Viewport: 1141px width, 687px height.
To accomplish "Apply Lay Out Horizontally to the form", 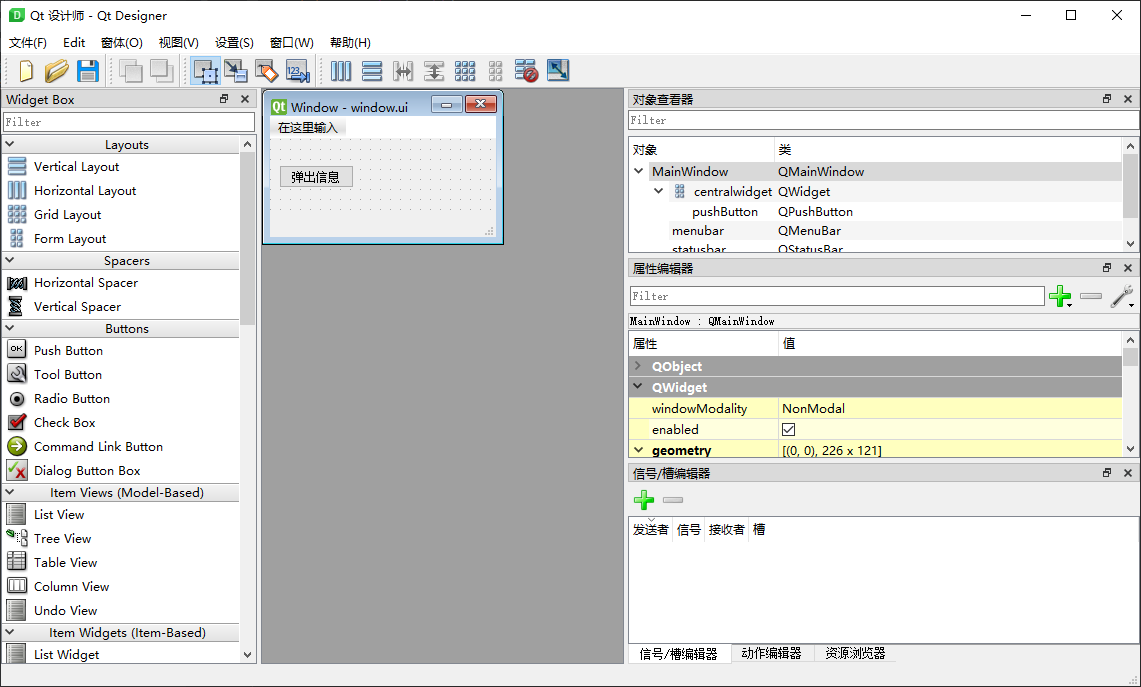I will click(341, 71).
